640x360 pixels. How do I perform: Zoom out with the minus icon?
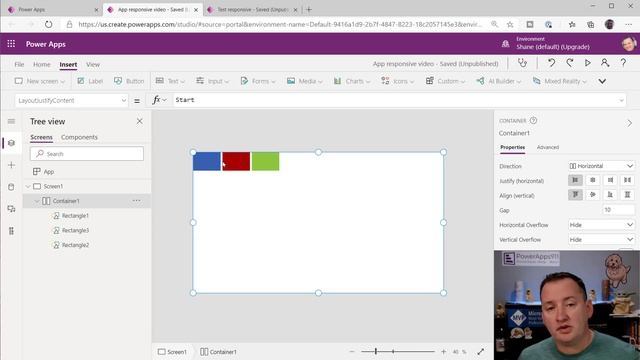(x=352, y=351)
